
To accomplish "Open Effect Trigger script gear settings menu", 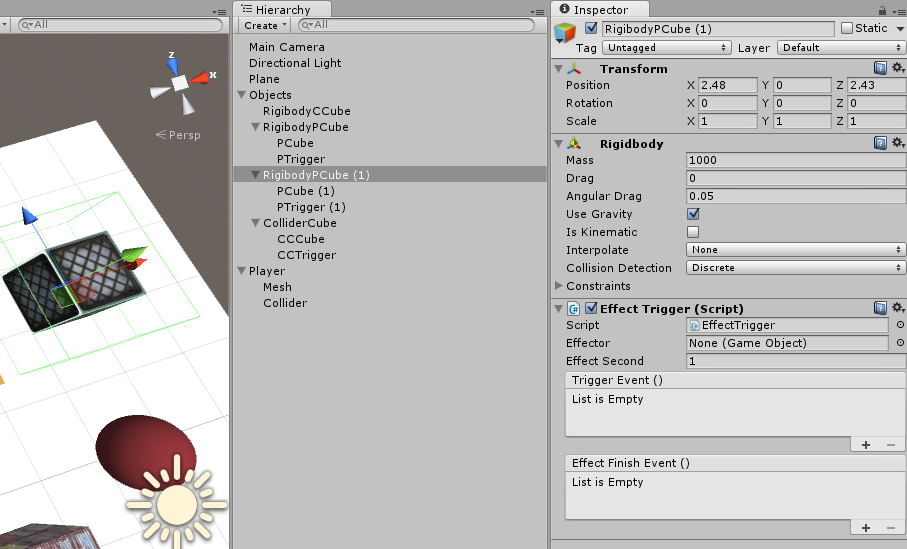I will [897, 308].
